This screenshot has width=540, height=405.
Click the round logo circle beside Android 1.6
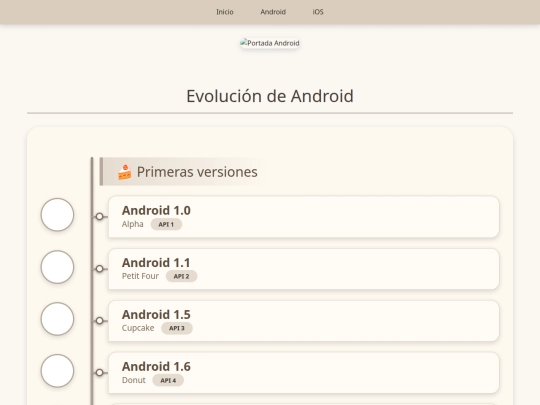(x=57, y=371)
